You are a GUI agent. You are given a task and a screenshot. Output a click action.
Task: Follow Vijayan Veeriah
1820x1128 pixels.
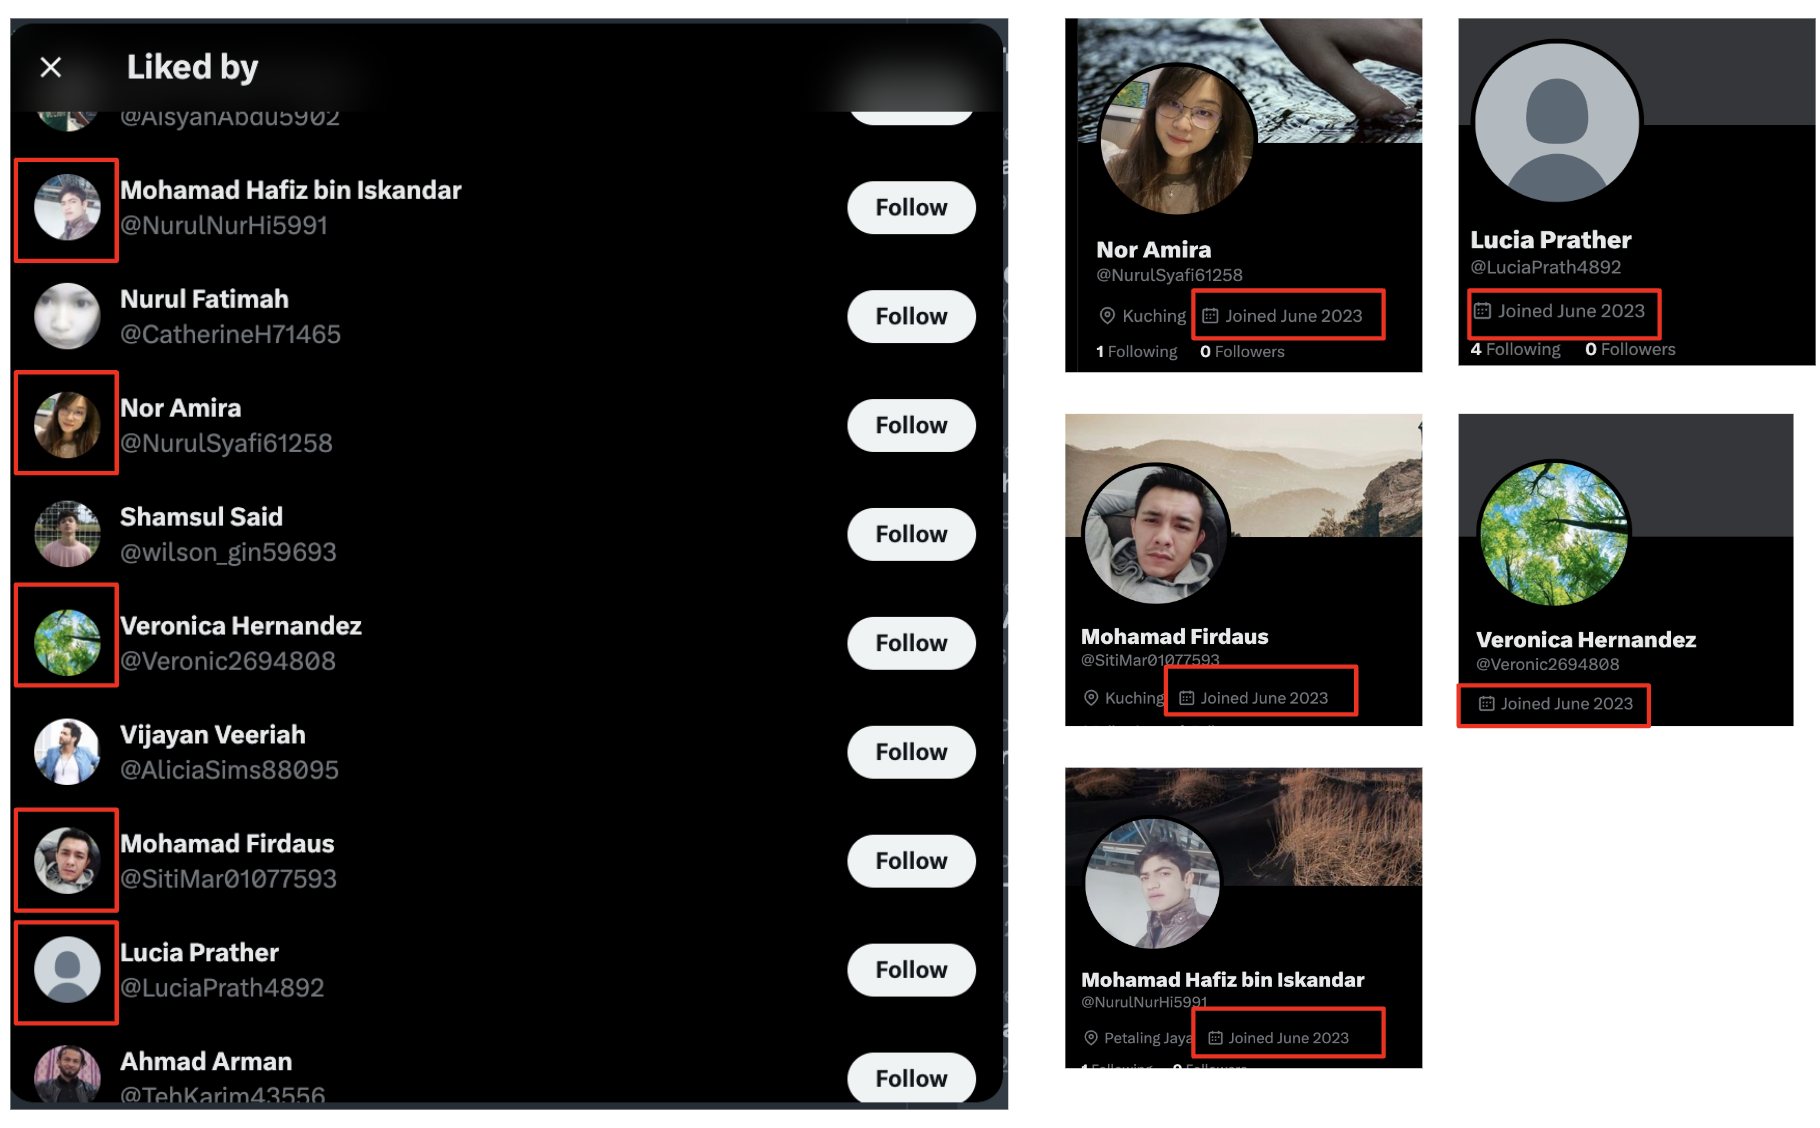click(x=911, y=752)
